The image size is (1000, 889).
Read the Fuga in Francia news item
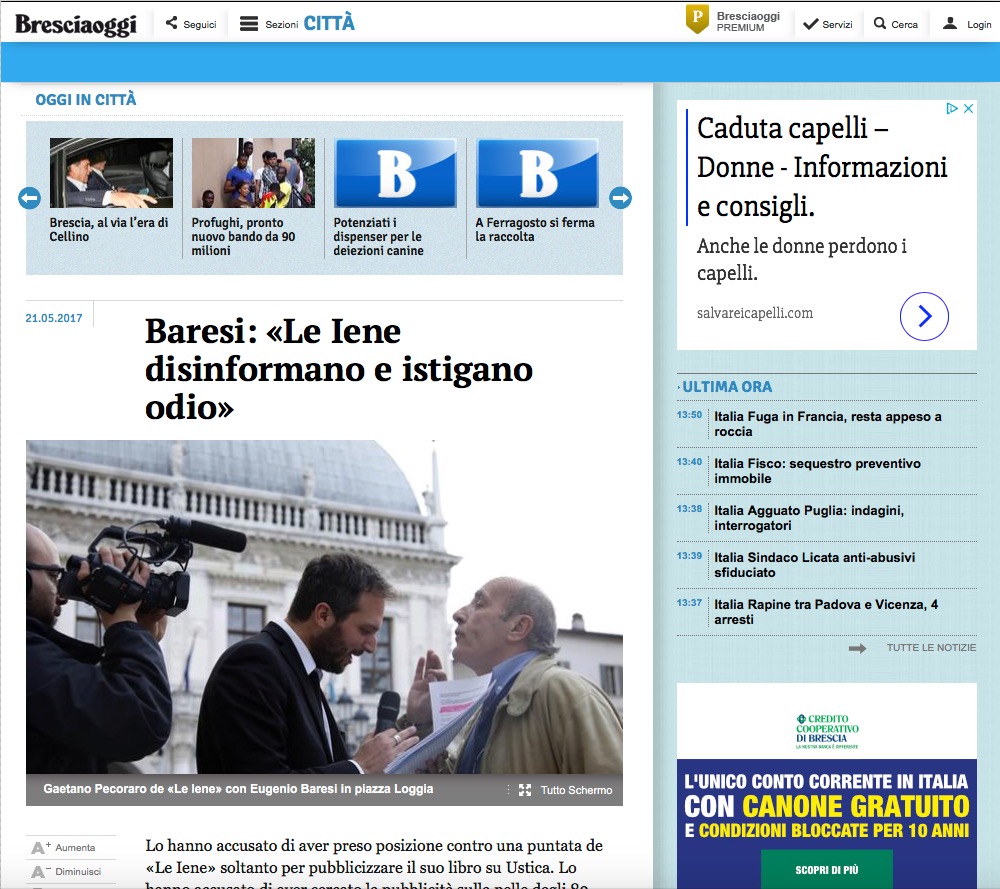click(x=827, y=424)
